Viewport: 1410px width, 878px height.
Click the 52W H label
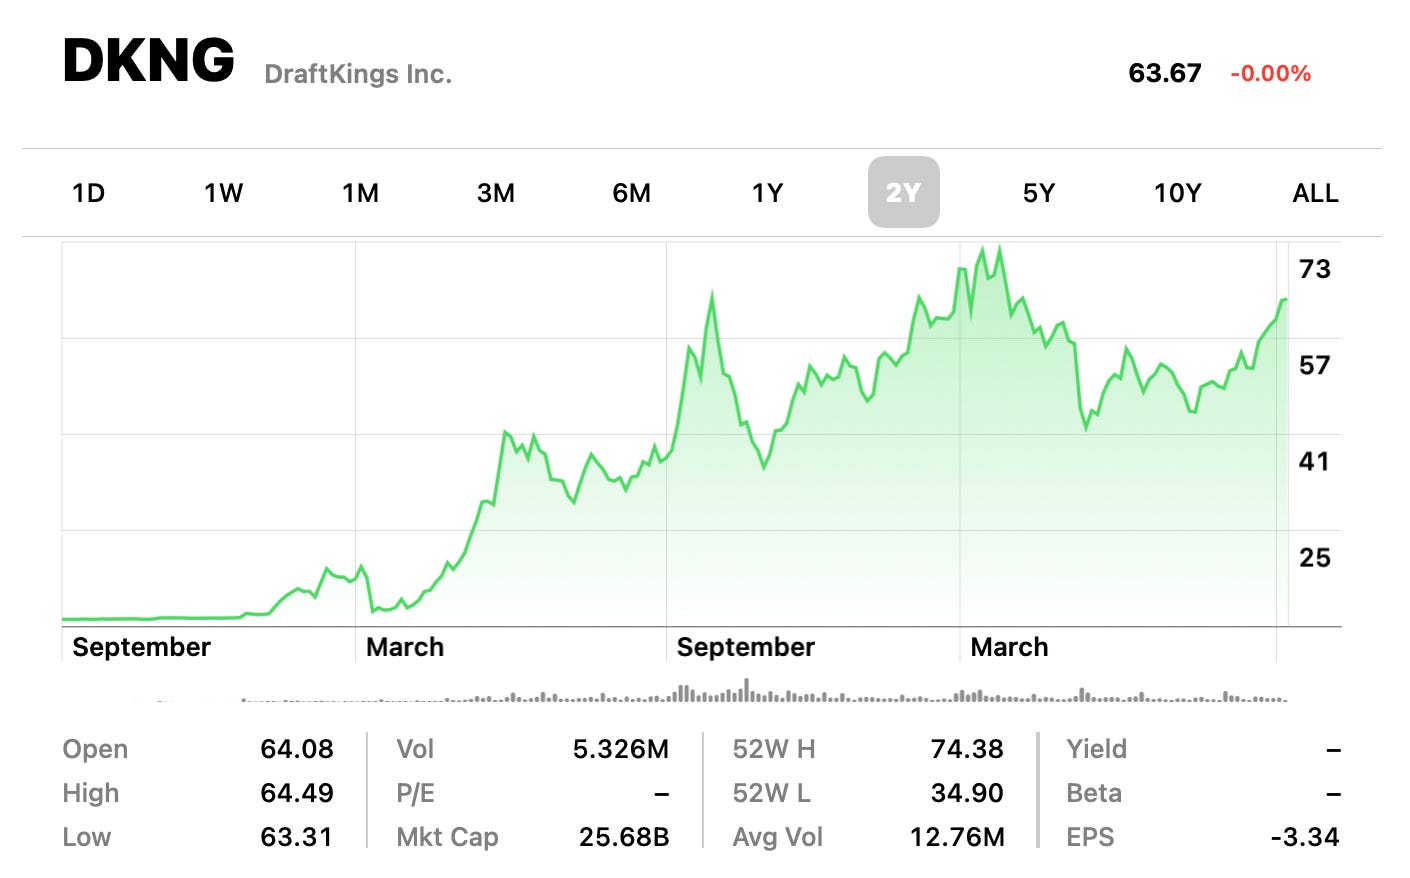(x=774, y=749)
